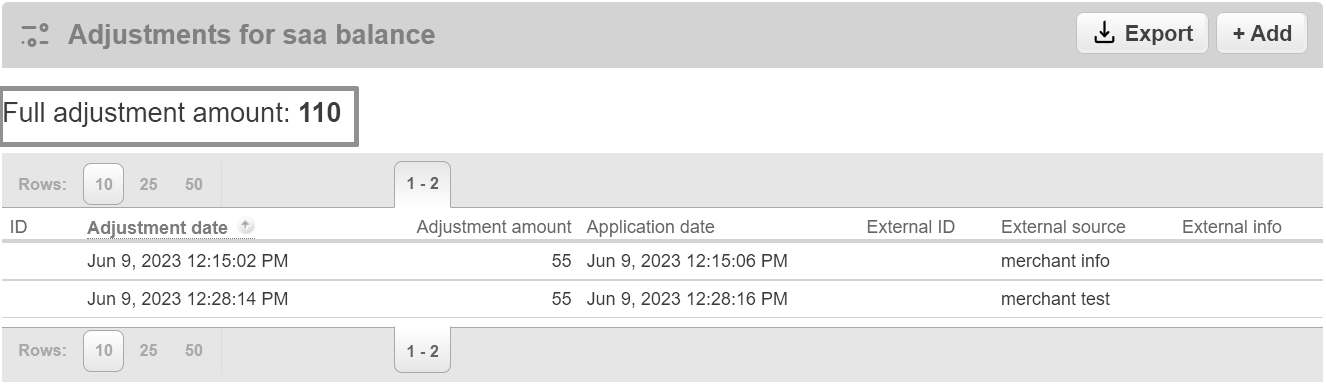The image size is (1326, 386).
Task: Export the adjustments list
Action: (1143, 33)
